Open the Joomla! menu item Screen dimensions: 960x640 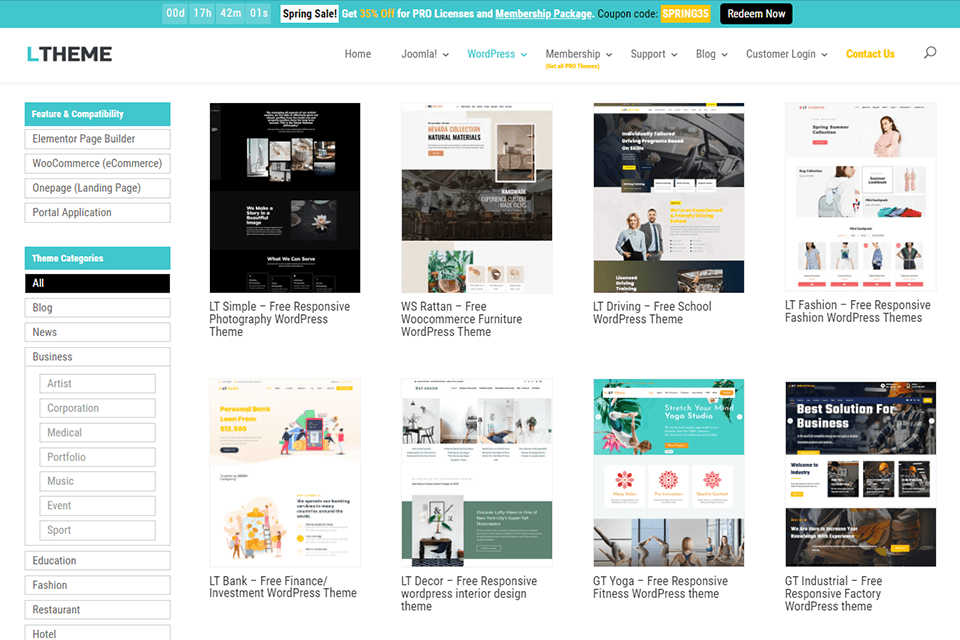419,54
